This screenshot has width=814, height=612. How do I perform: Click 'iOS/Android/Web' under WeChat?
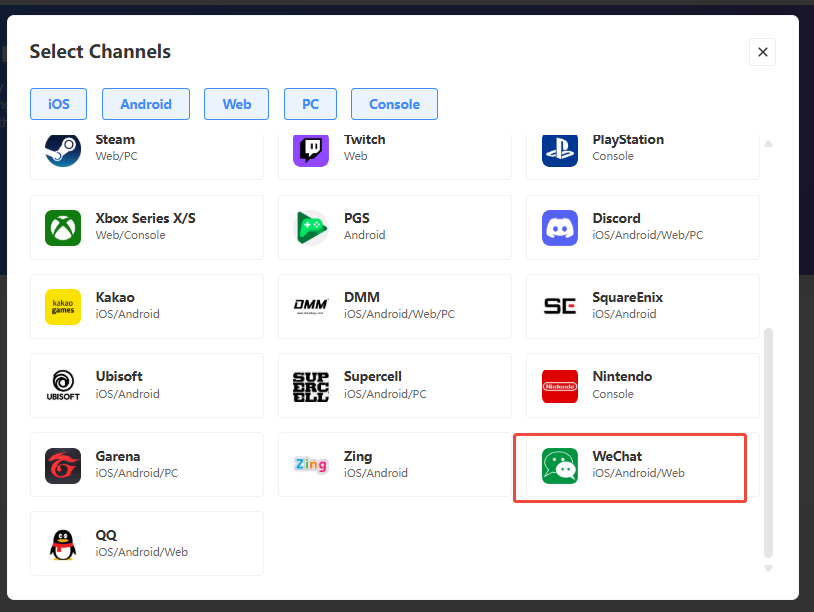pos(639,473)
